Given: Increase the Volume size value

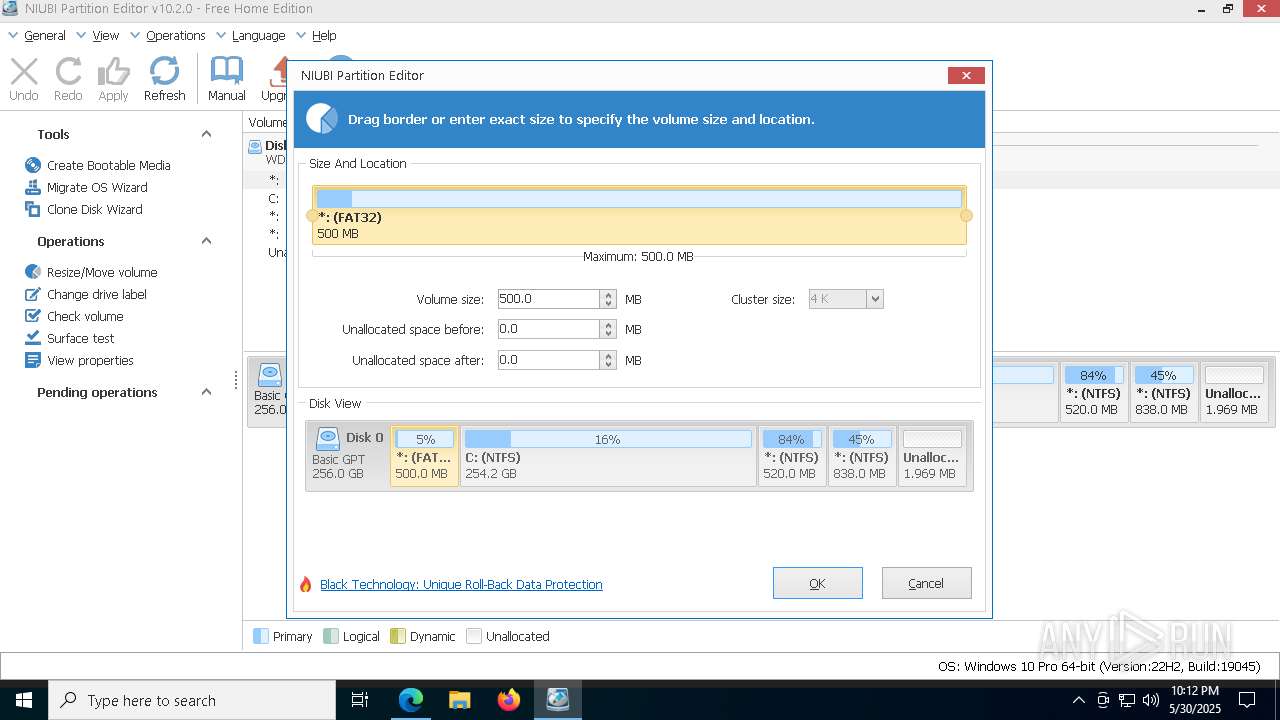Looking at the screenshot, I should [x=608, y=295].
